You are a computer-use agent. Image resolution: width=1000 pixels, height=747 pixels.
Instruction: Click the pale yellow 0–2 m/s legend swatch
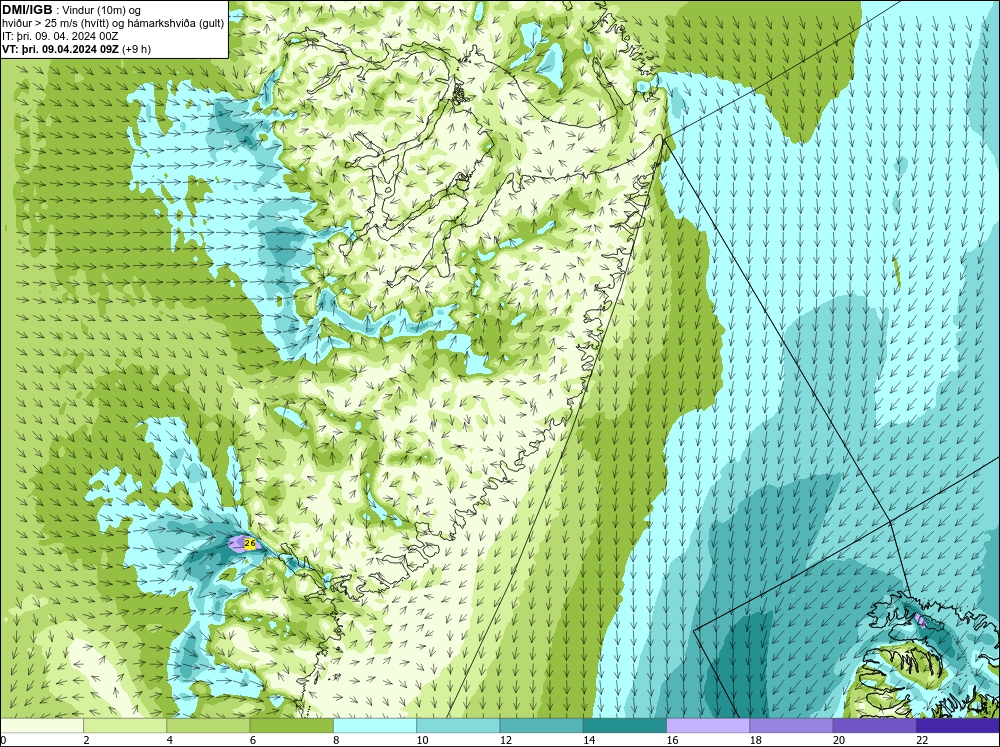coord(41,726)
